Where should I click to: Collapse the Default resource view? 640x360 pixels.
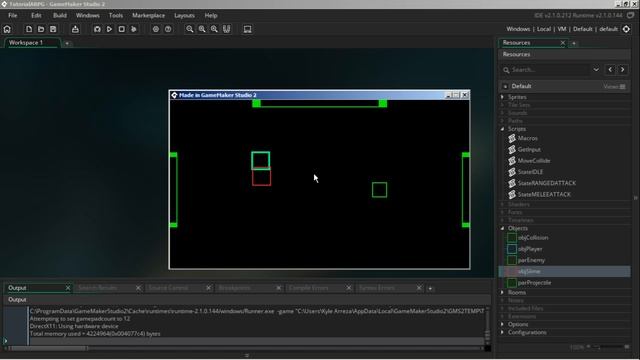[505, 87]
